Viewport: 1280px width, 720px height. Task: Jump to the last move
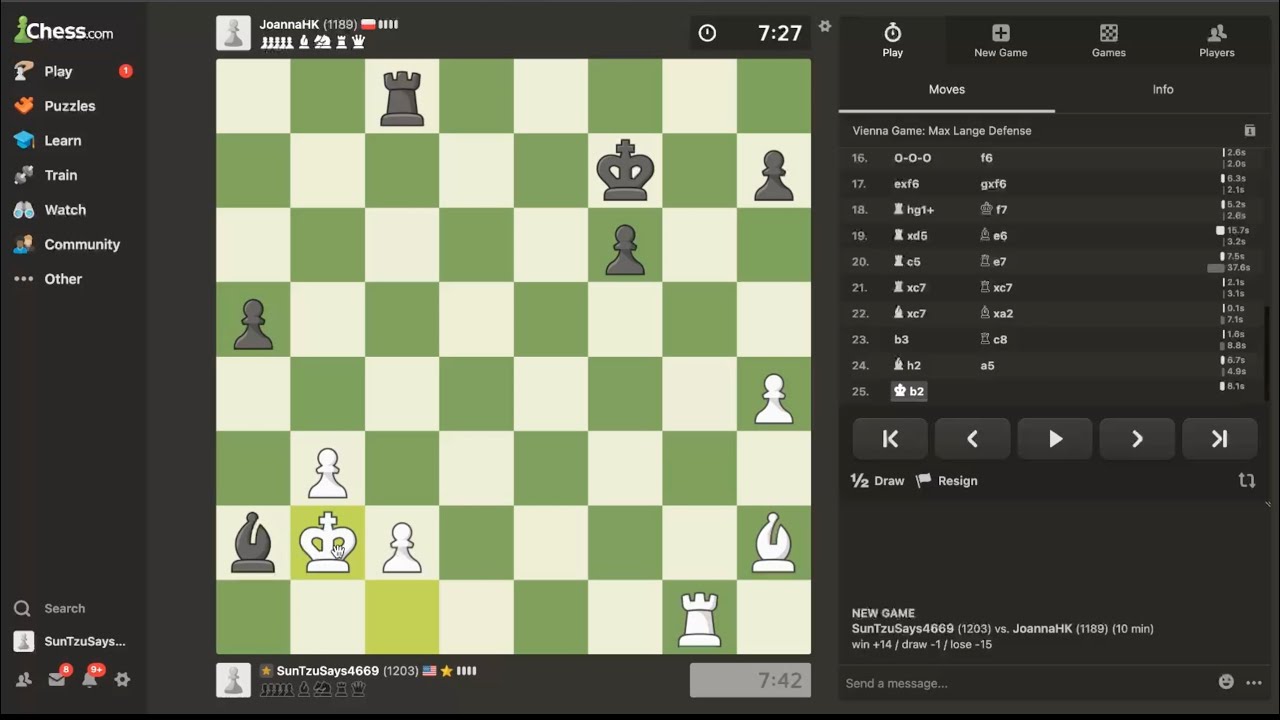tap(1219, 439)
